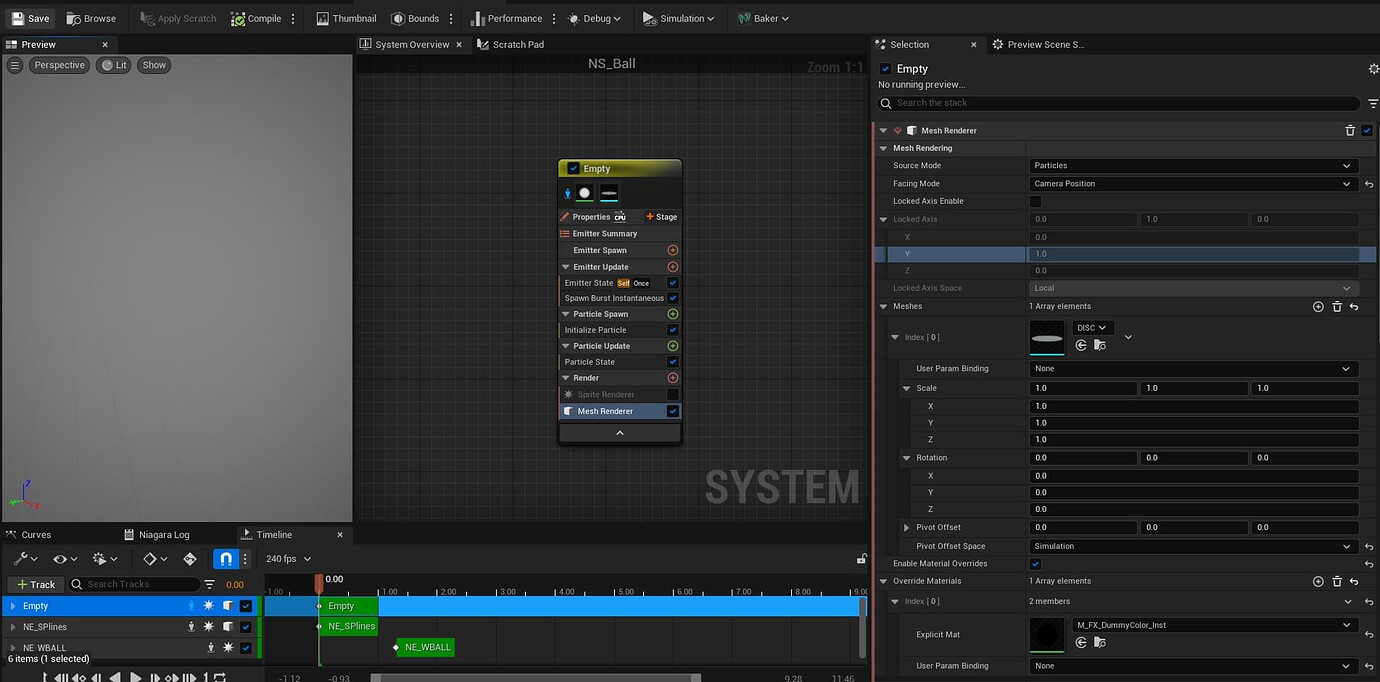Generate a Thumbnail from toolbar
The width and height of the screenshot is (1380, 682).
322,18
